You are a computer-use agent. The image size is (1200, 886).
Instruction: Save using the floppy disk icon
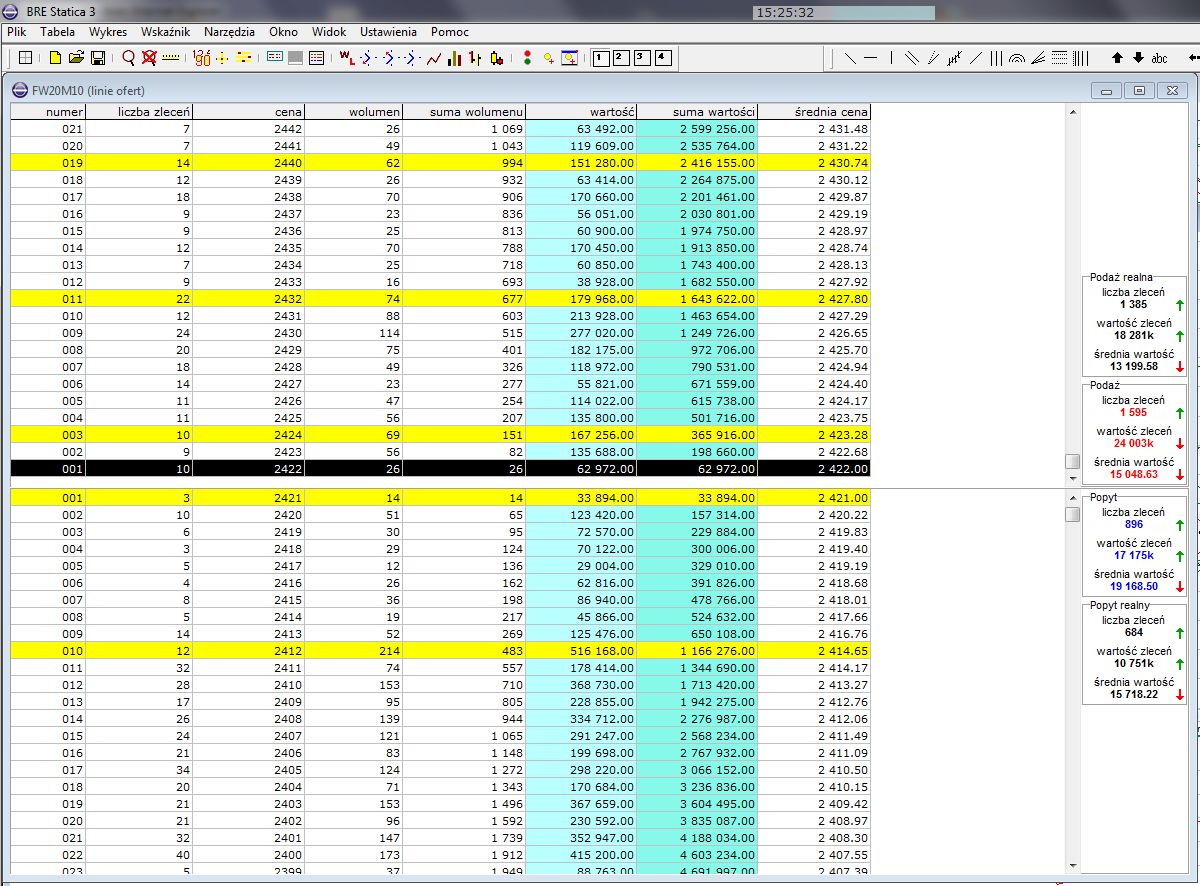98,59
